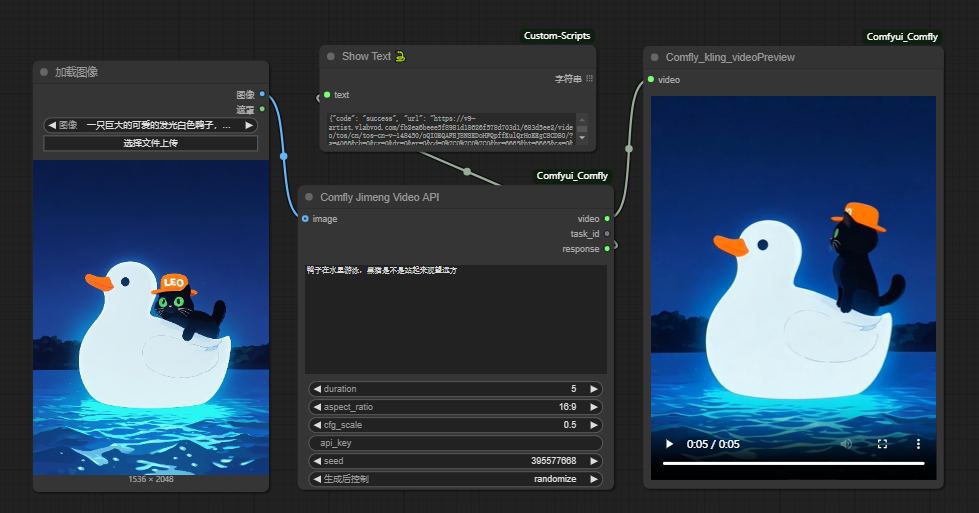Decrease seed value with left arrow

point(317,461)
